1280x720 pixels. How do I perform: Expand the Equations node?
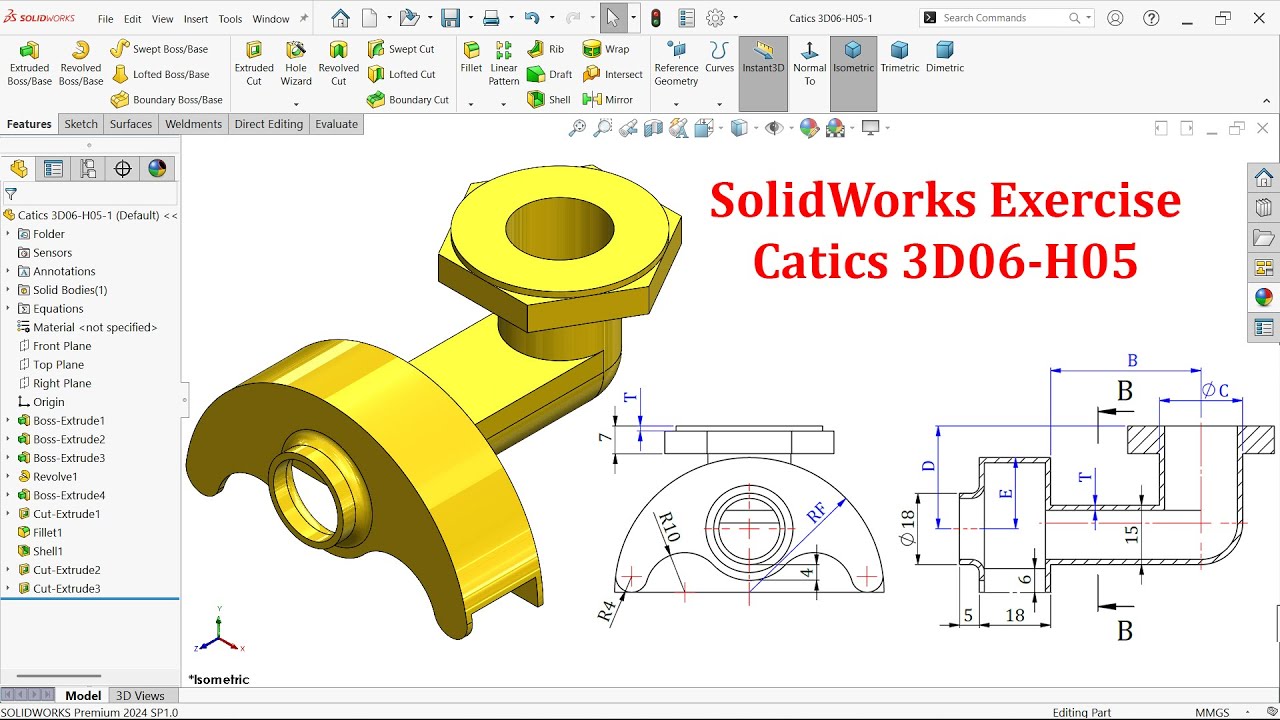coord(8,309)
